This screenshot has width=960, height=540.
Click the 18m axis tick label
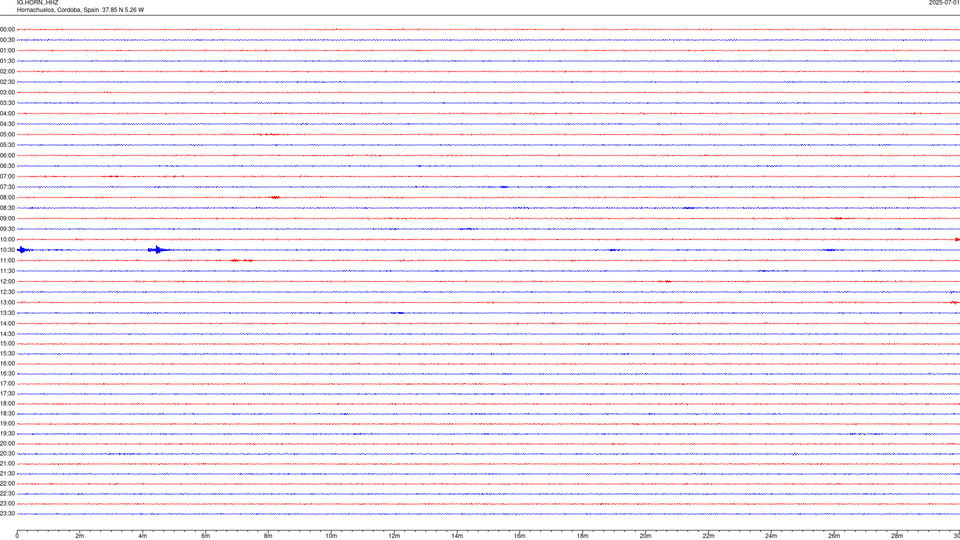[x=583, y=536]
